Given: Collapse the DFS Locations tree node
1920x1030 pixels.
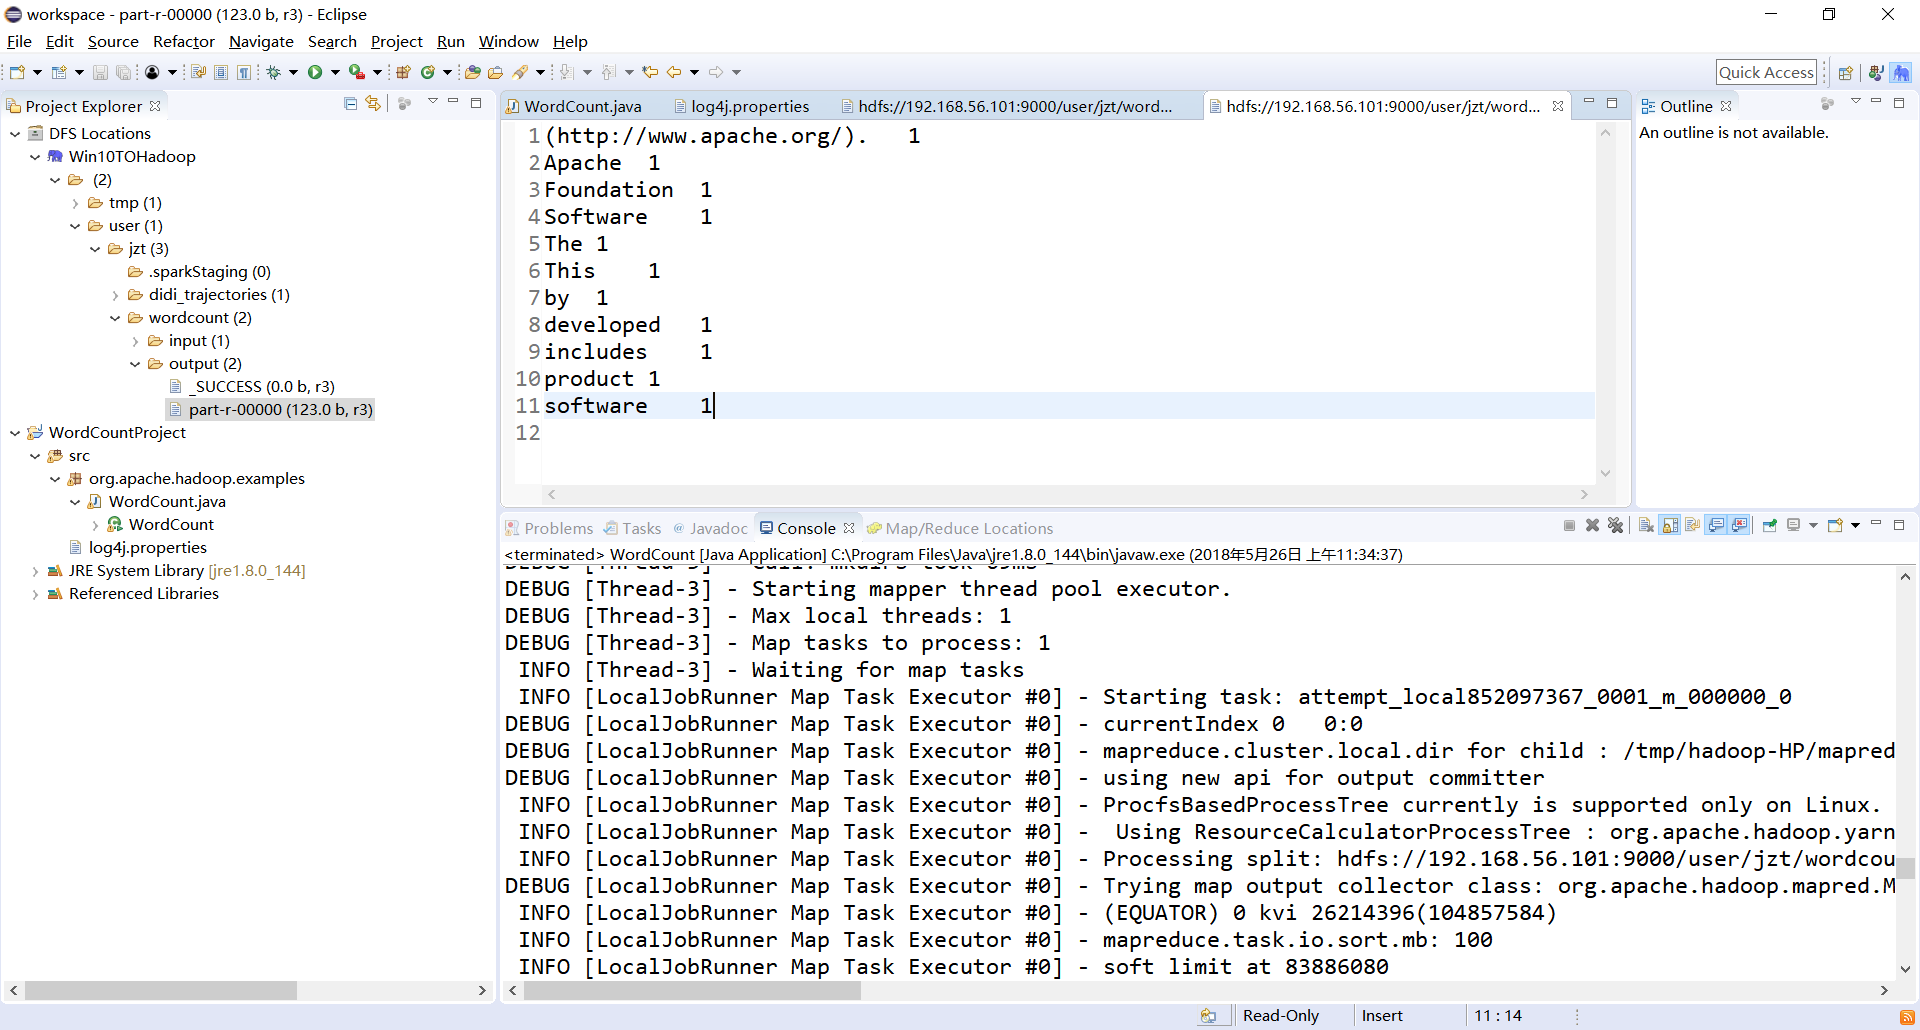Looking at the screenshot, I should (15, 134).
